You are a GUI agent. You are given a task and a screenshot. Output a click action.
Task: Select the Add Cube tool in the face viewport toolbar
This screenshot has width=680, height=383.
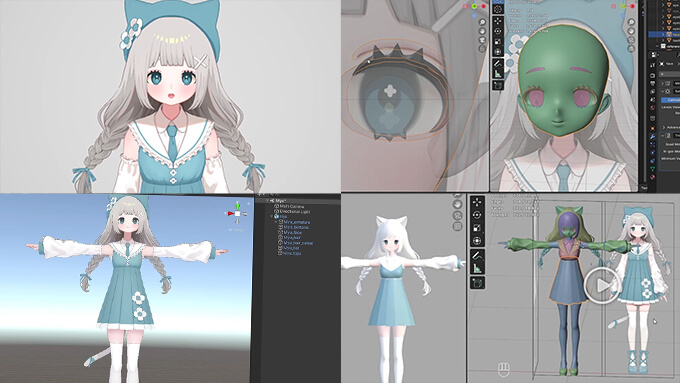pyautogui.click(x=498, y=85)
